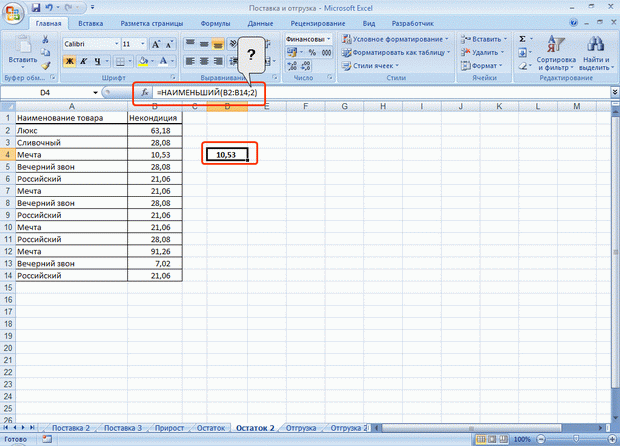
Task: Open Стили ячеек gallery
Action: [371, 66]
